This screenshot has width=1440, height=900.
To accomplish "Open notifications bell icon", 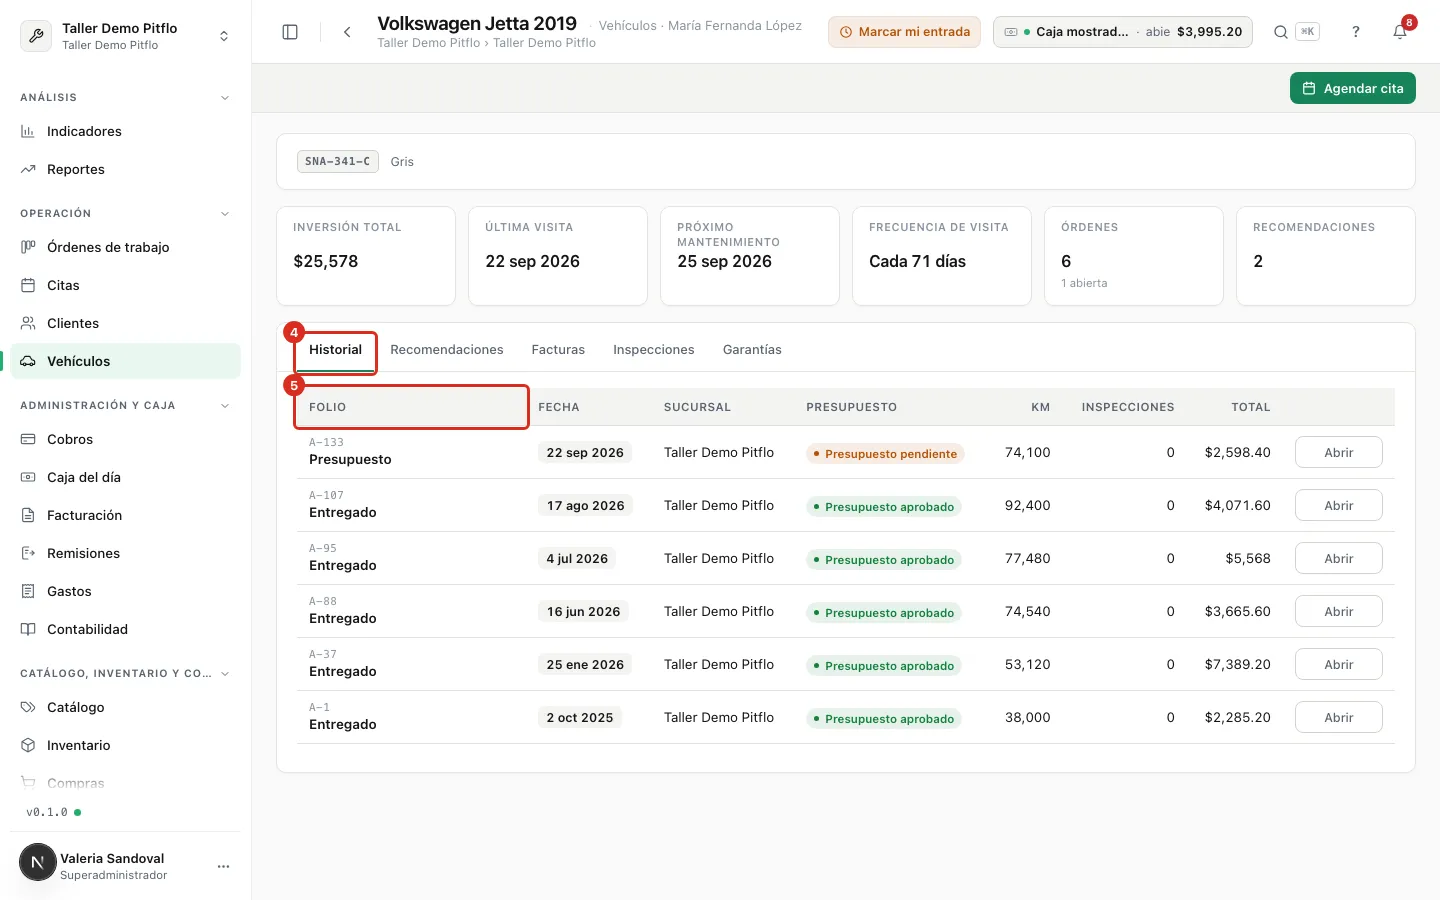I will coord(1400,32).
